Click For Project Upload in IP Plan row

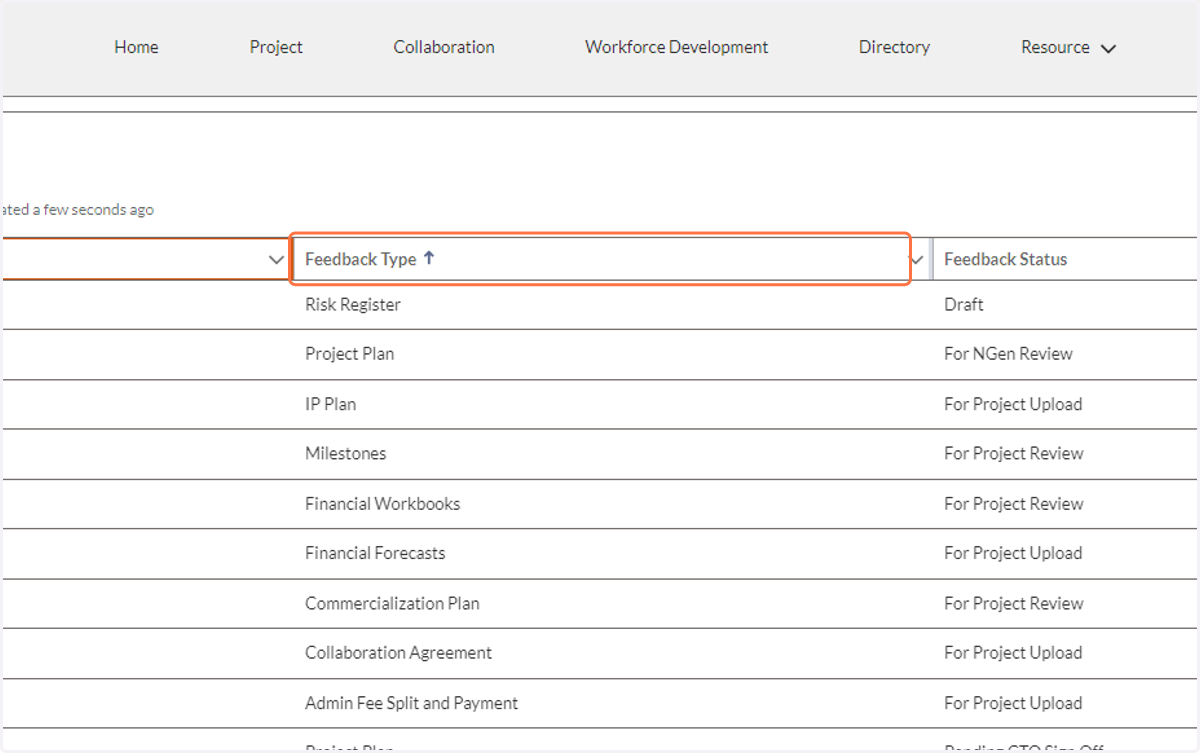point(1013,404)
